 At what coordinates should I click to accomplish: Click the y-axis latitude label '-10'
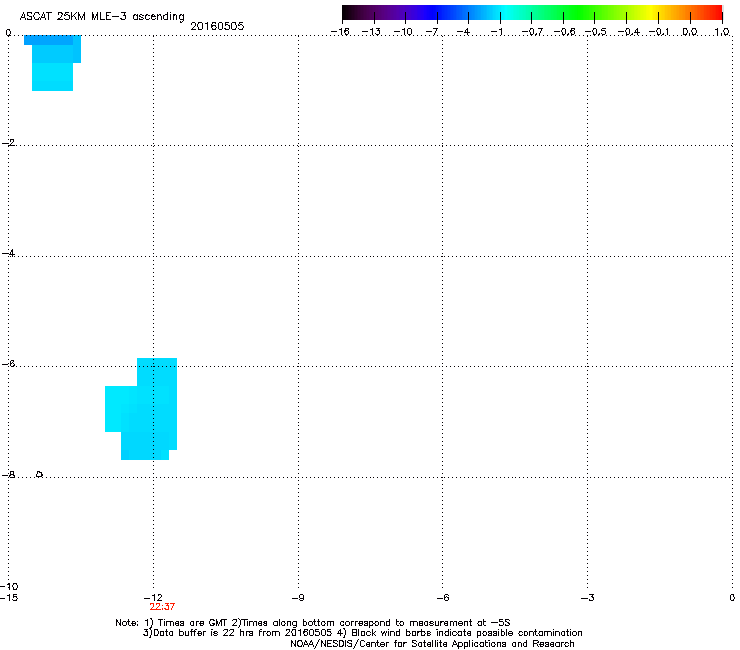click(x=9, y=586)
